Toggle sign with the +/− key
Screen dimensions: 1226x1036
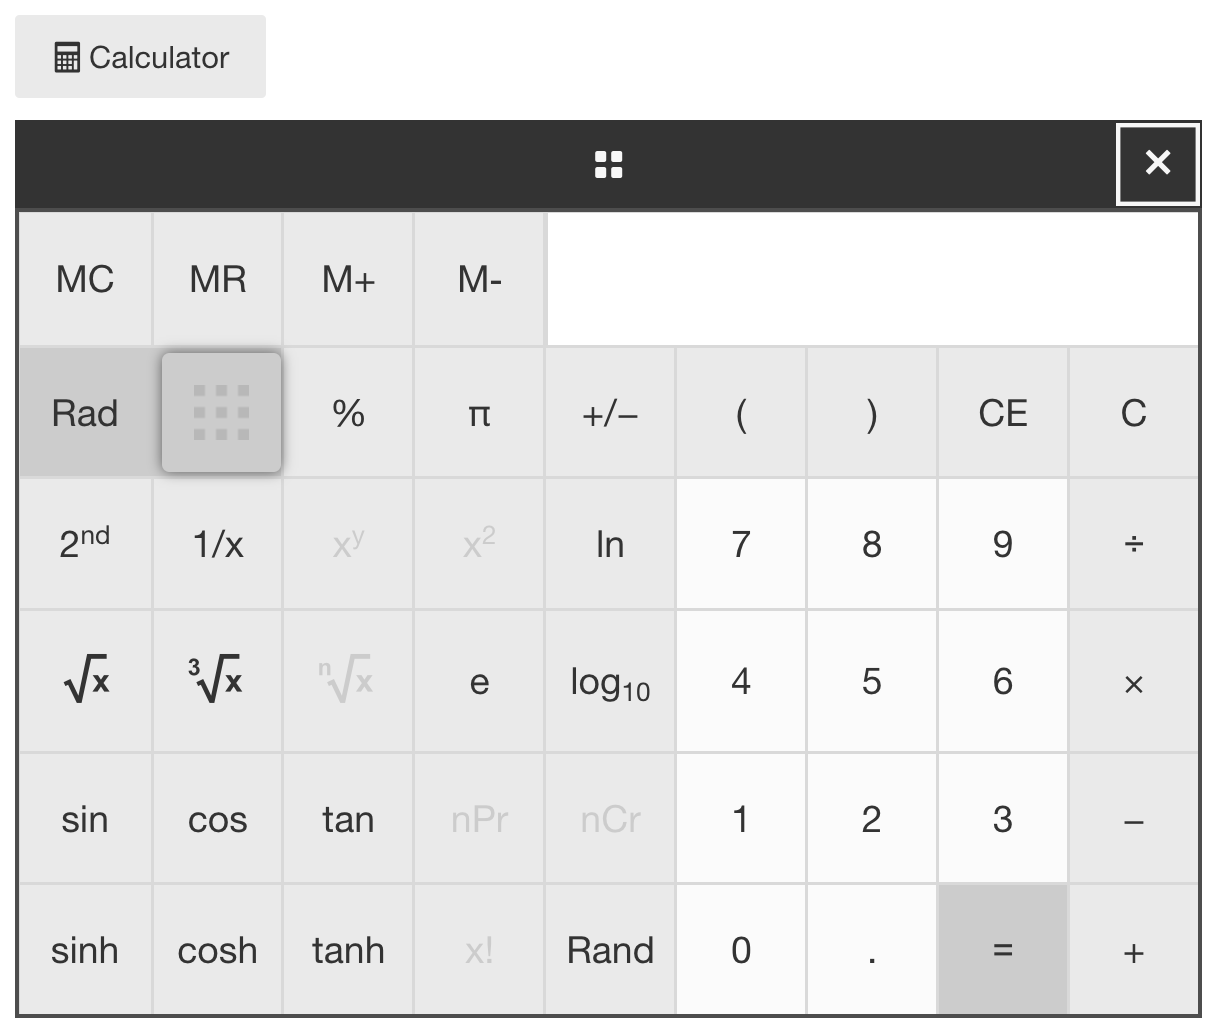click(x=610, y=413)
